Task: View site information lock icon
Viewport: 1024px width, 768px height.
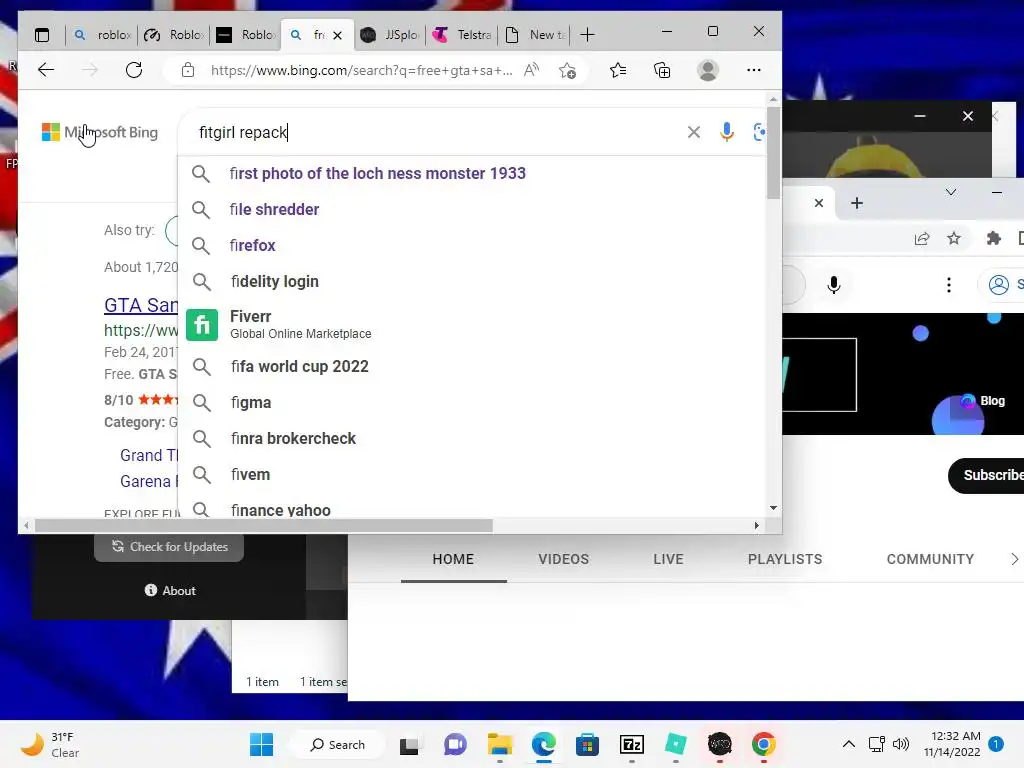Action: coord(188,70)
